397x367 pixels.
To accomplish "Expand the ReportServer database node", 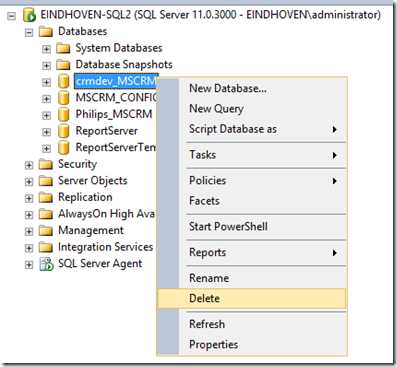I will [x=46, y=132].
